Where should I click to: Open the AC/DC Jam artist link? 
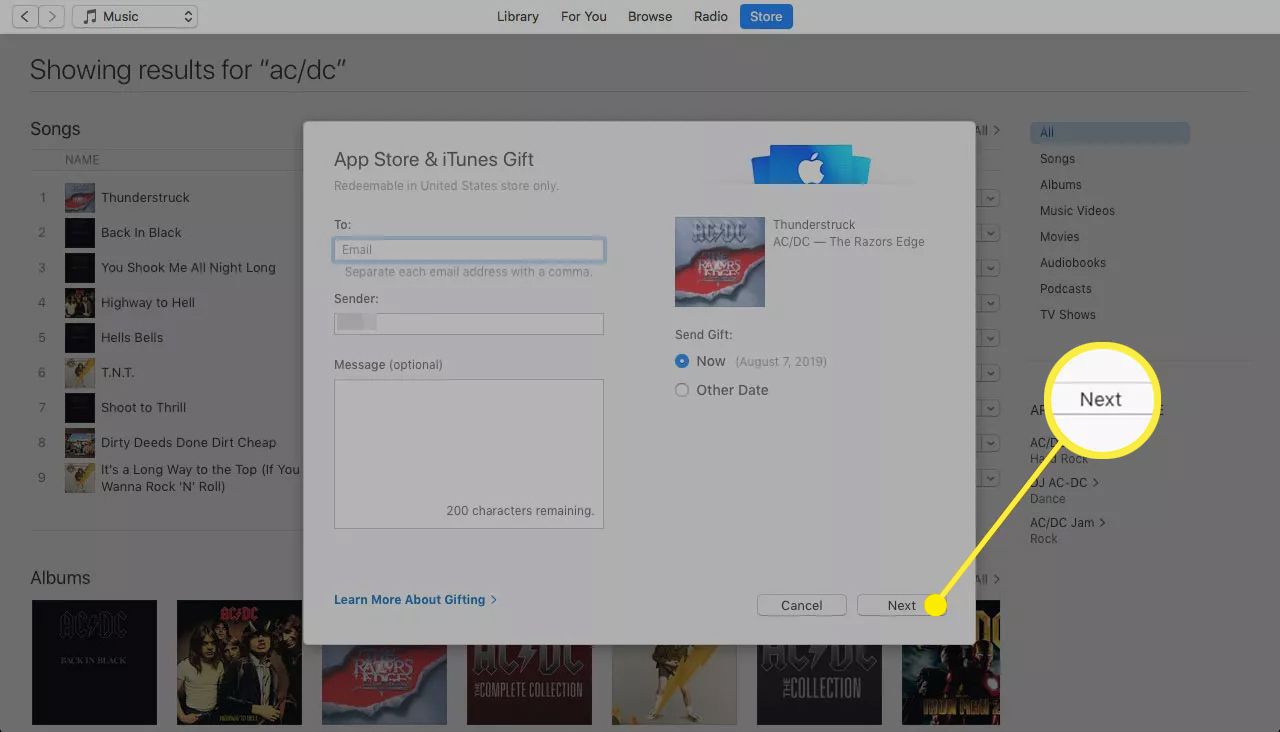click(1068, 522)
